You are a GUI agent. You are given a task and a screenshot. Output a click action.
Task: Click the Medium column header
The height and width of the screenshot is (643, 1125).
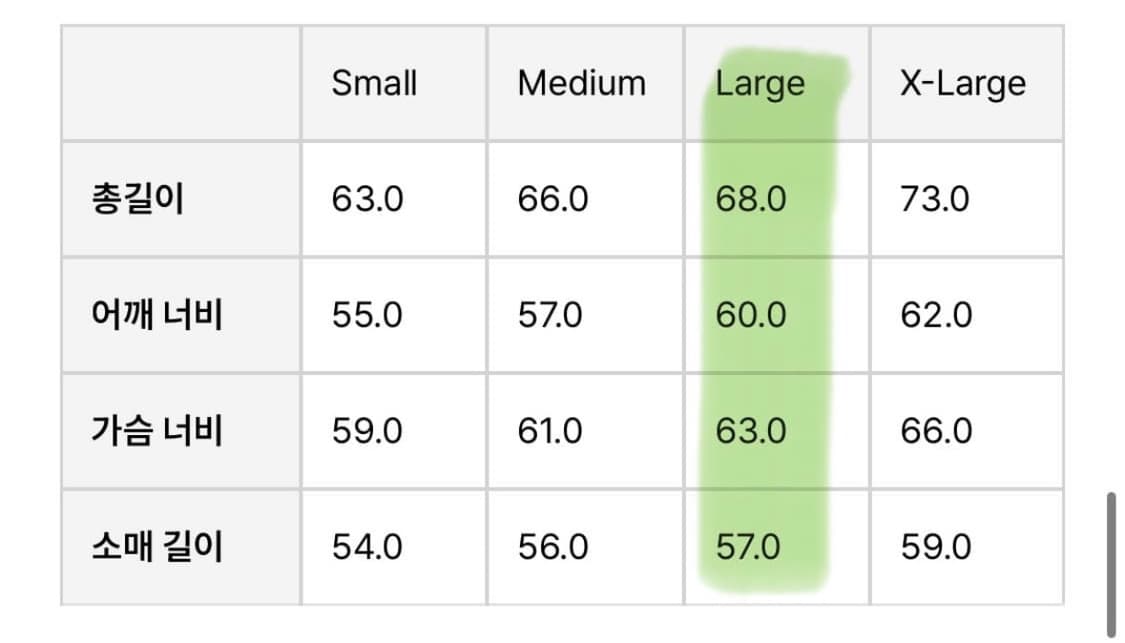click(x=581, y=83)
